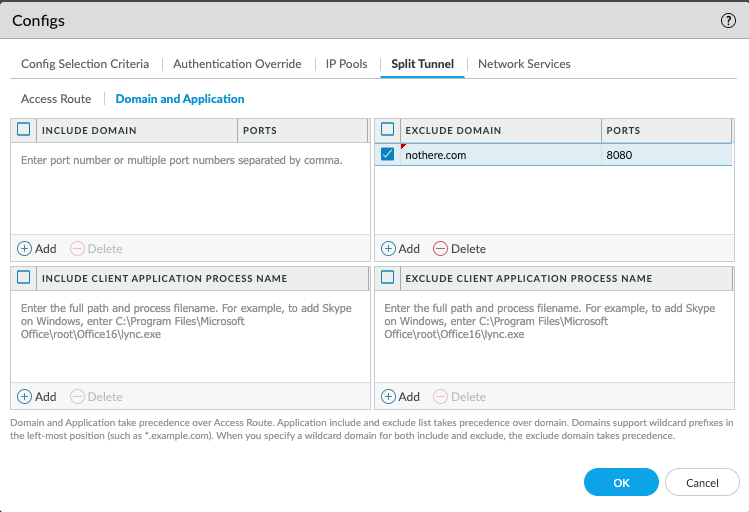The image size is (749, 512).
Task: Select the Domain and Application sub-tab
Action: (x=180, y=99)
